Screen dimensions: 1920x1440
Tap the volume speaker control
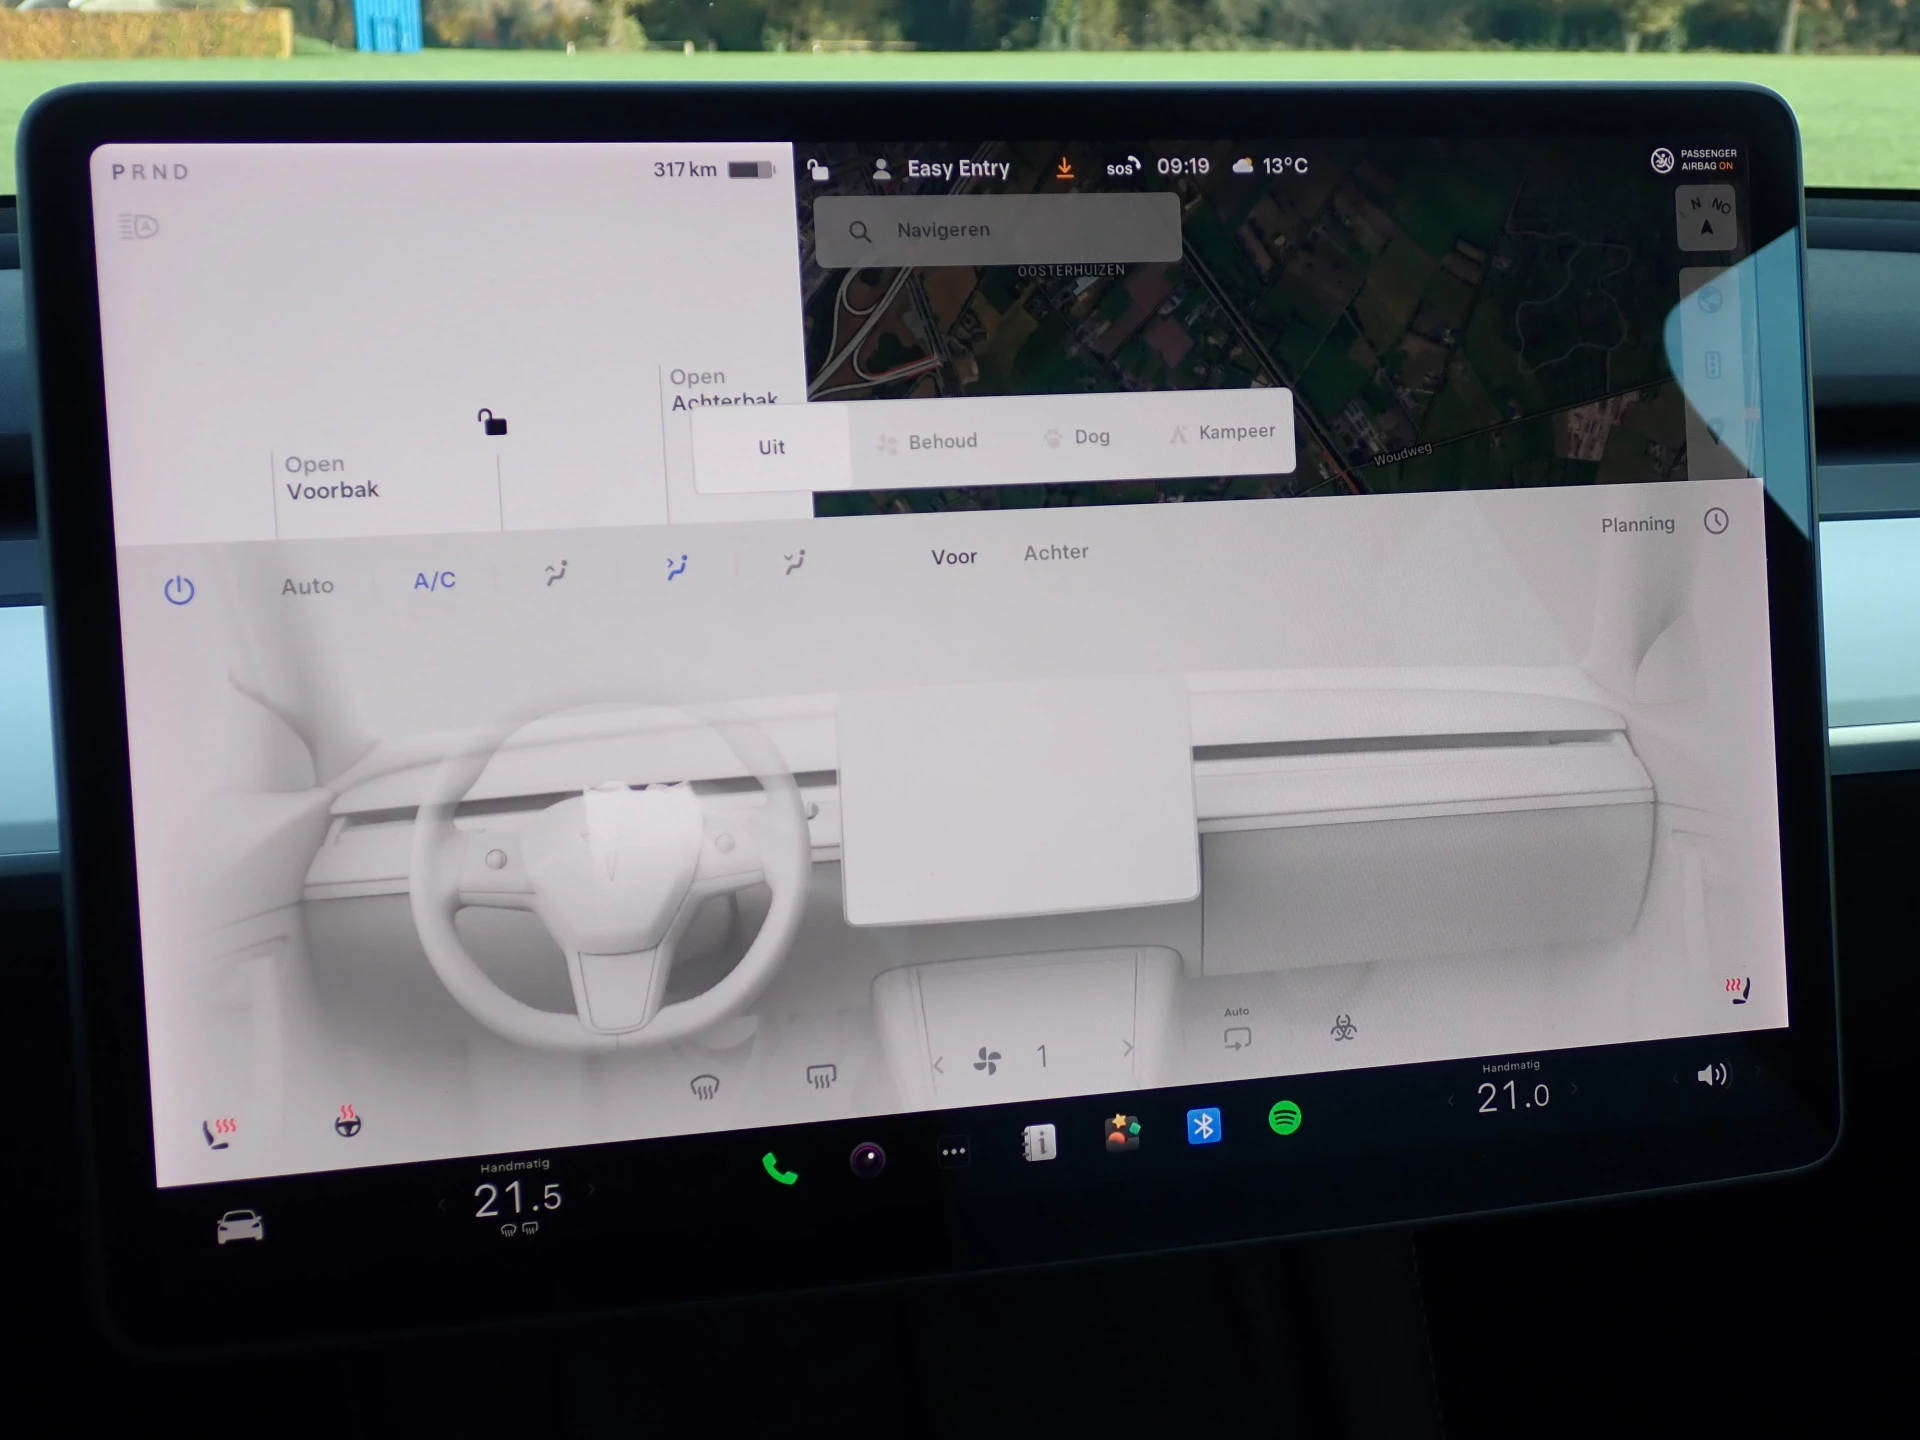tap(1711, 1075)
